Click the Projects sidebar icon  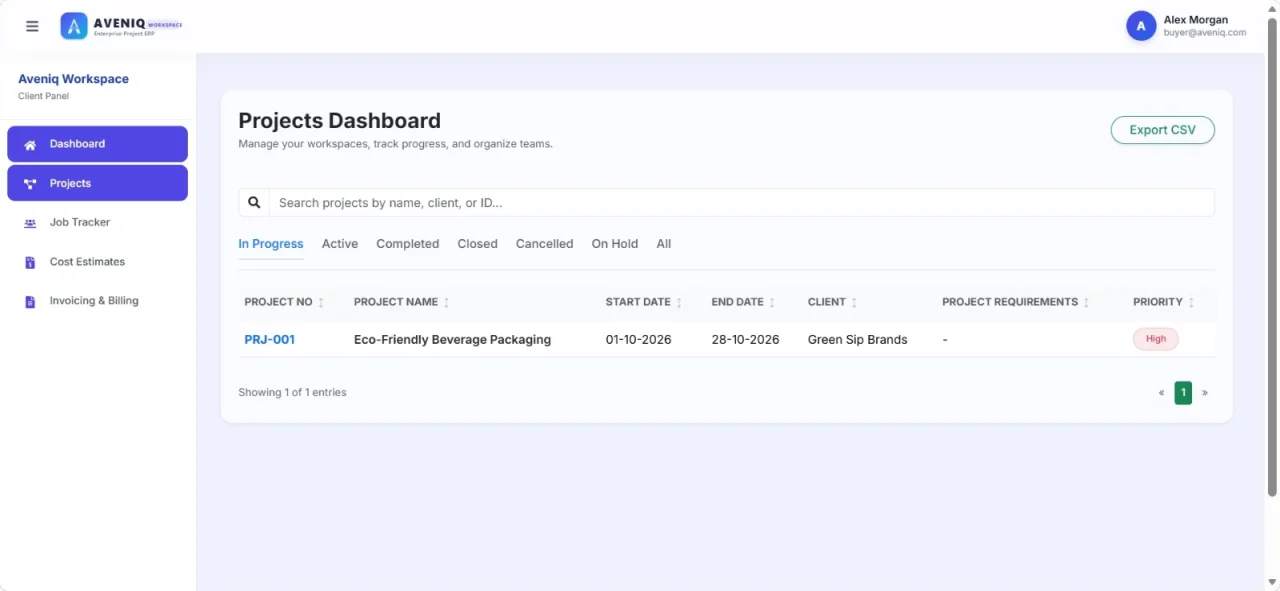[x=30, y=184]
